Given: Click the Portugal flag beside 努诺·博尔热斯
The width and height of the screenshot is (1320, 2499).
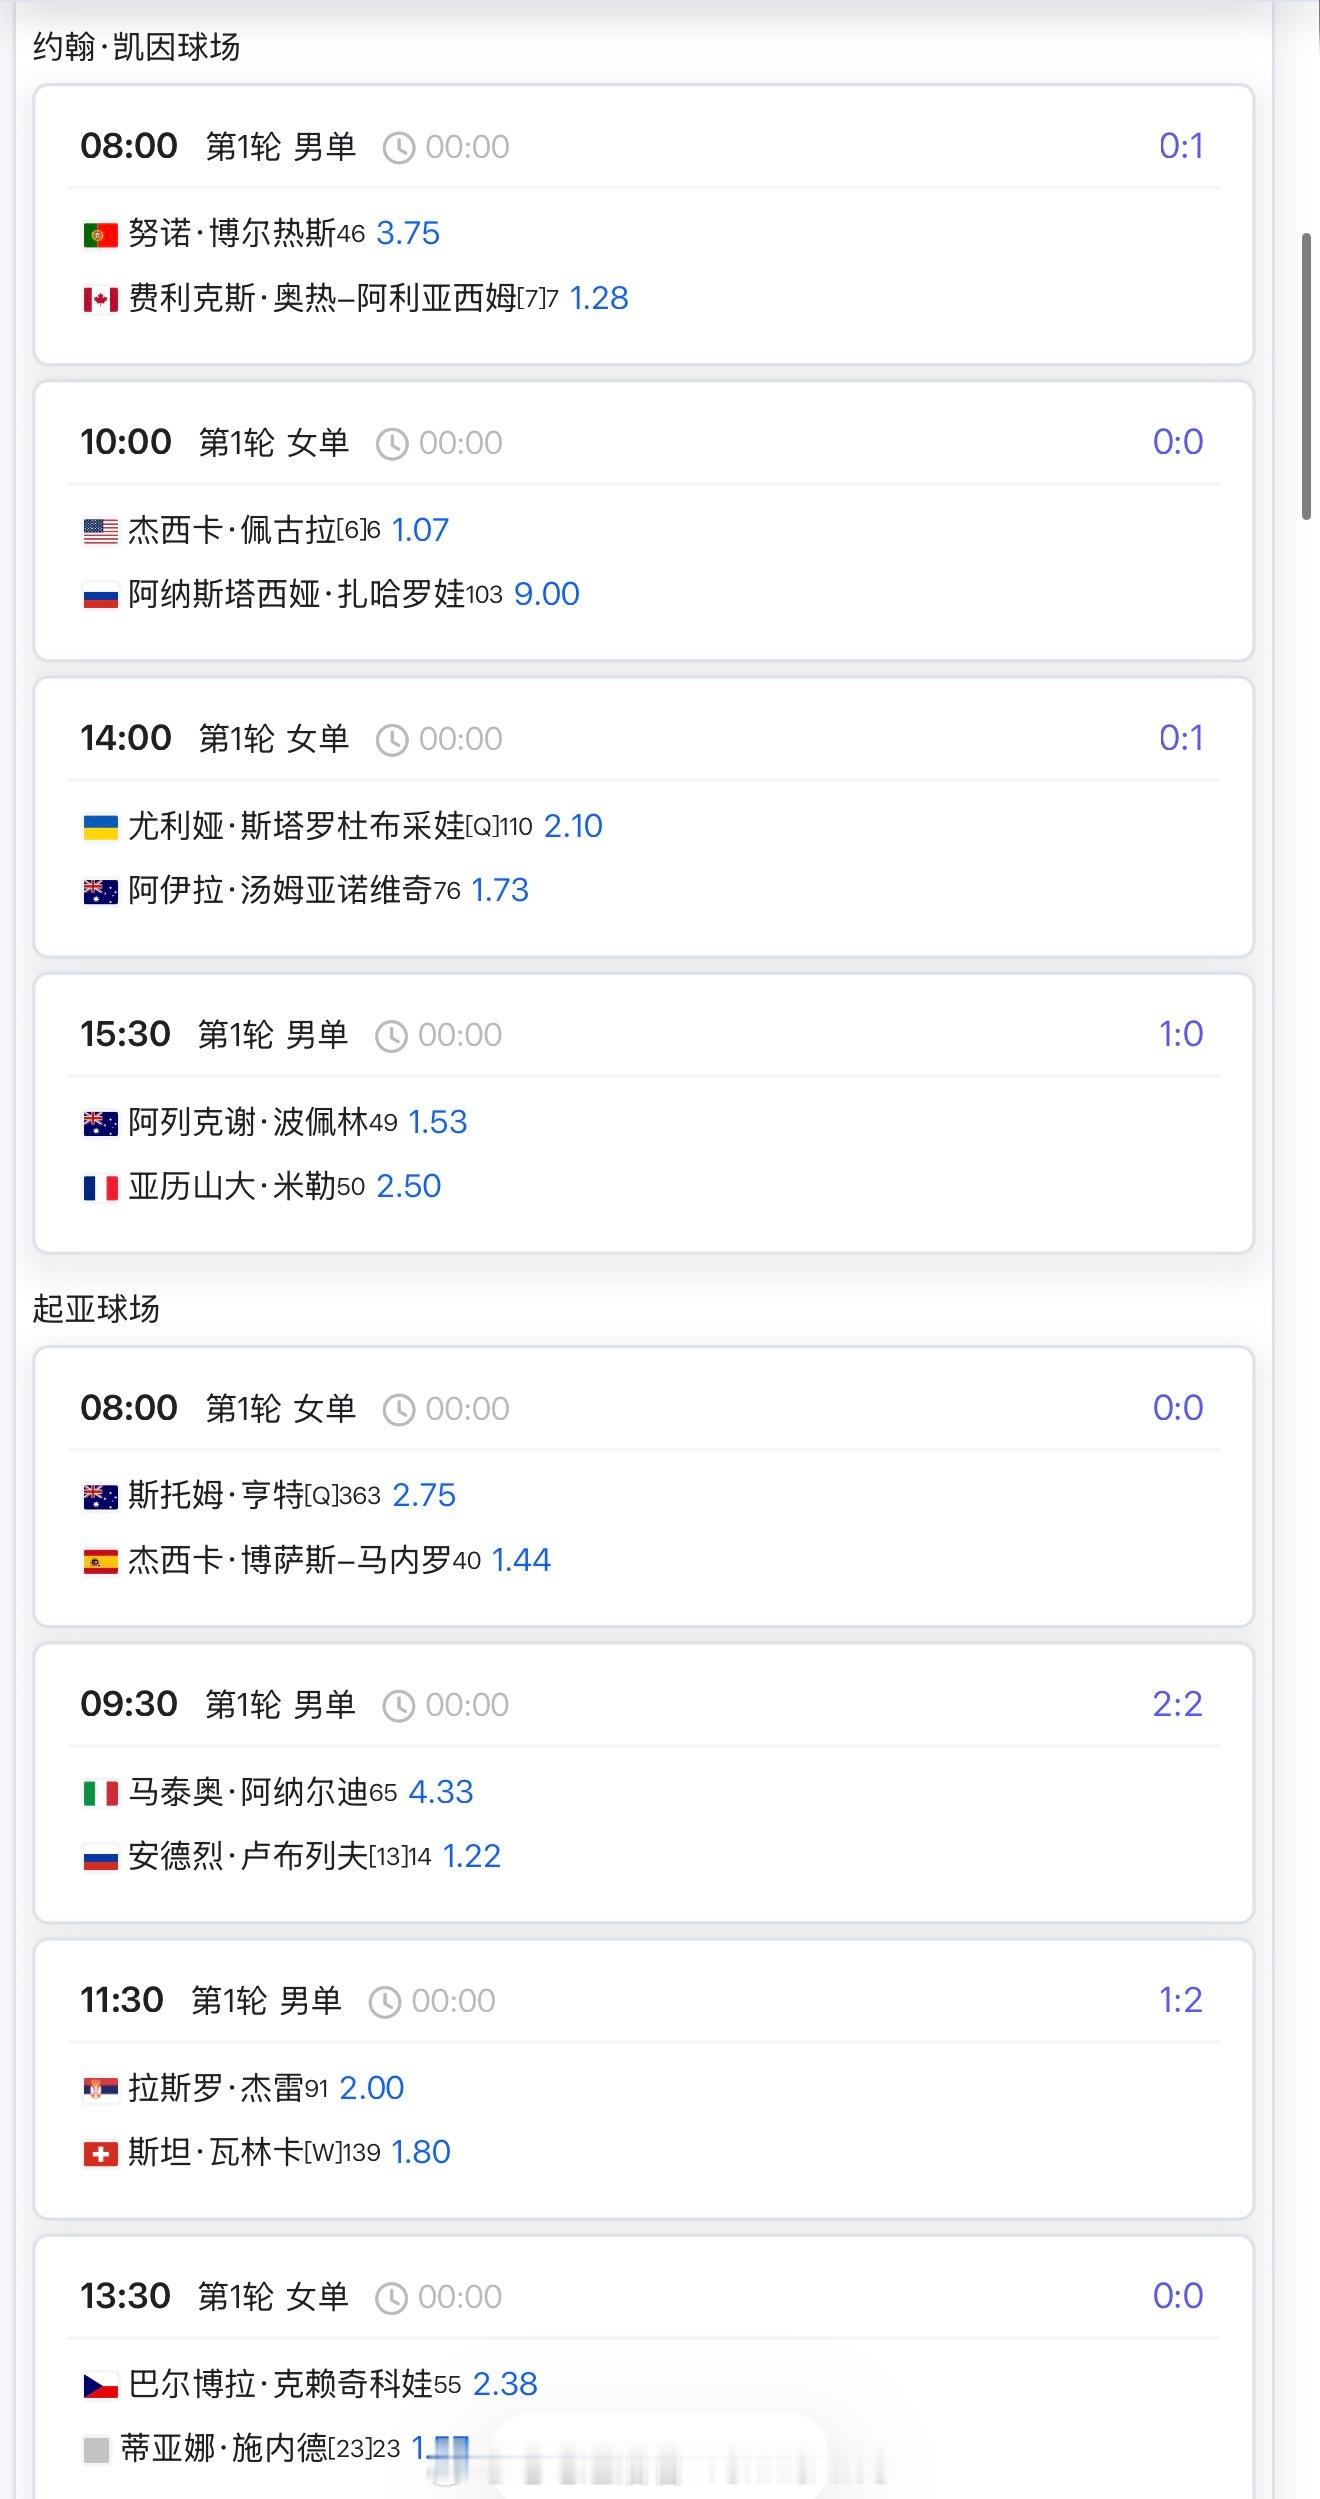Looking at the screenshot, I should point(100,235).
